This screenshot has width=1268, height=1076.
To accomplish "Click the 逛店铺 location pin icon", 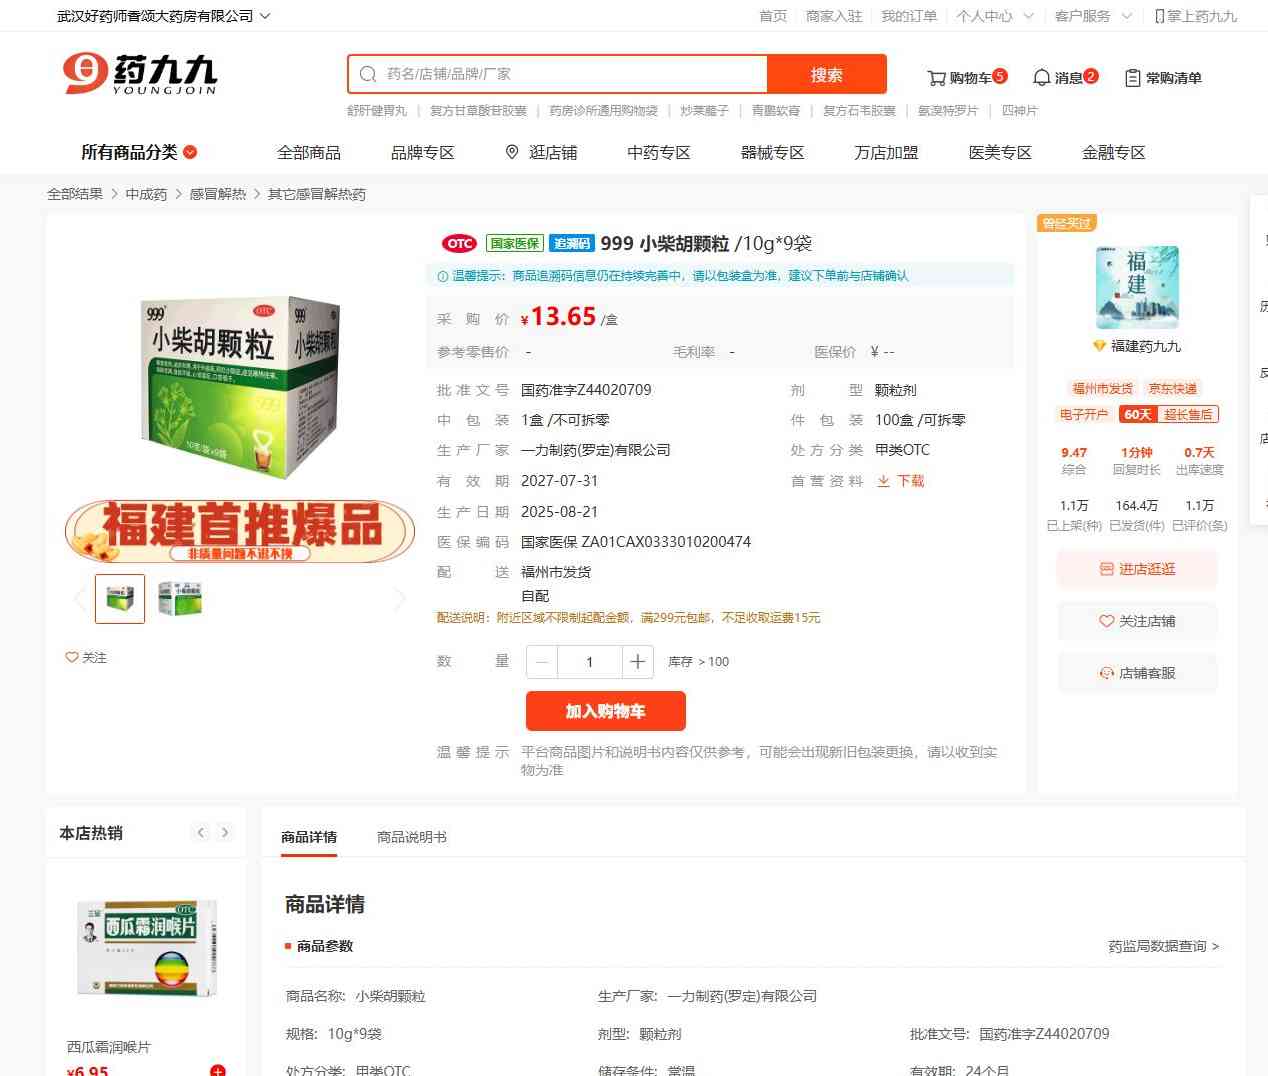I will [512, 152].
